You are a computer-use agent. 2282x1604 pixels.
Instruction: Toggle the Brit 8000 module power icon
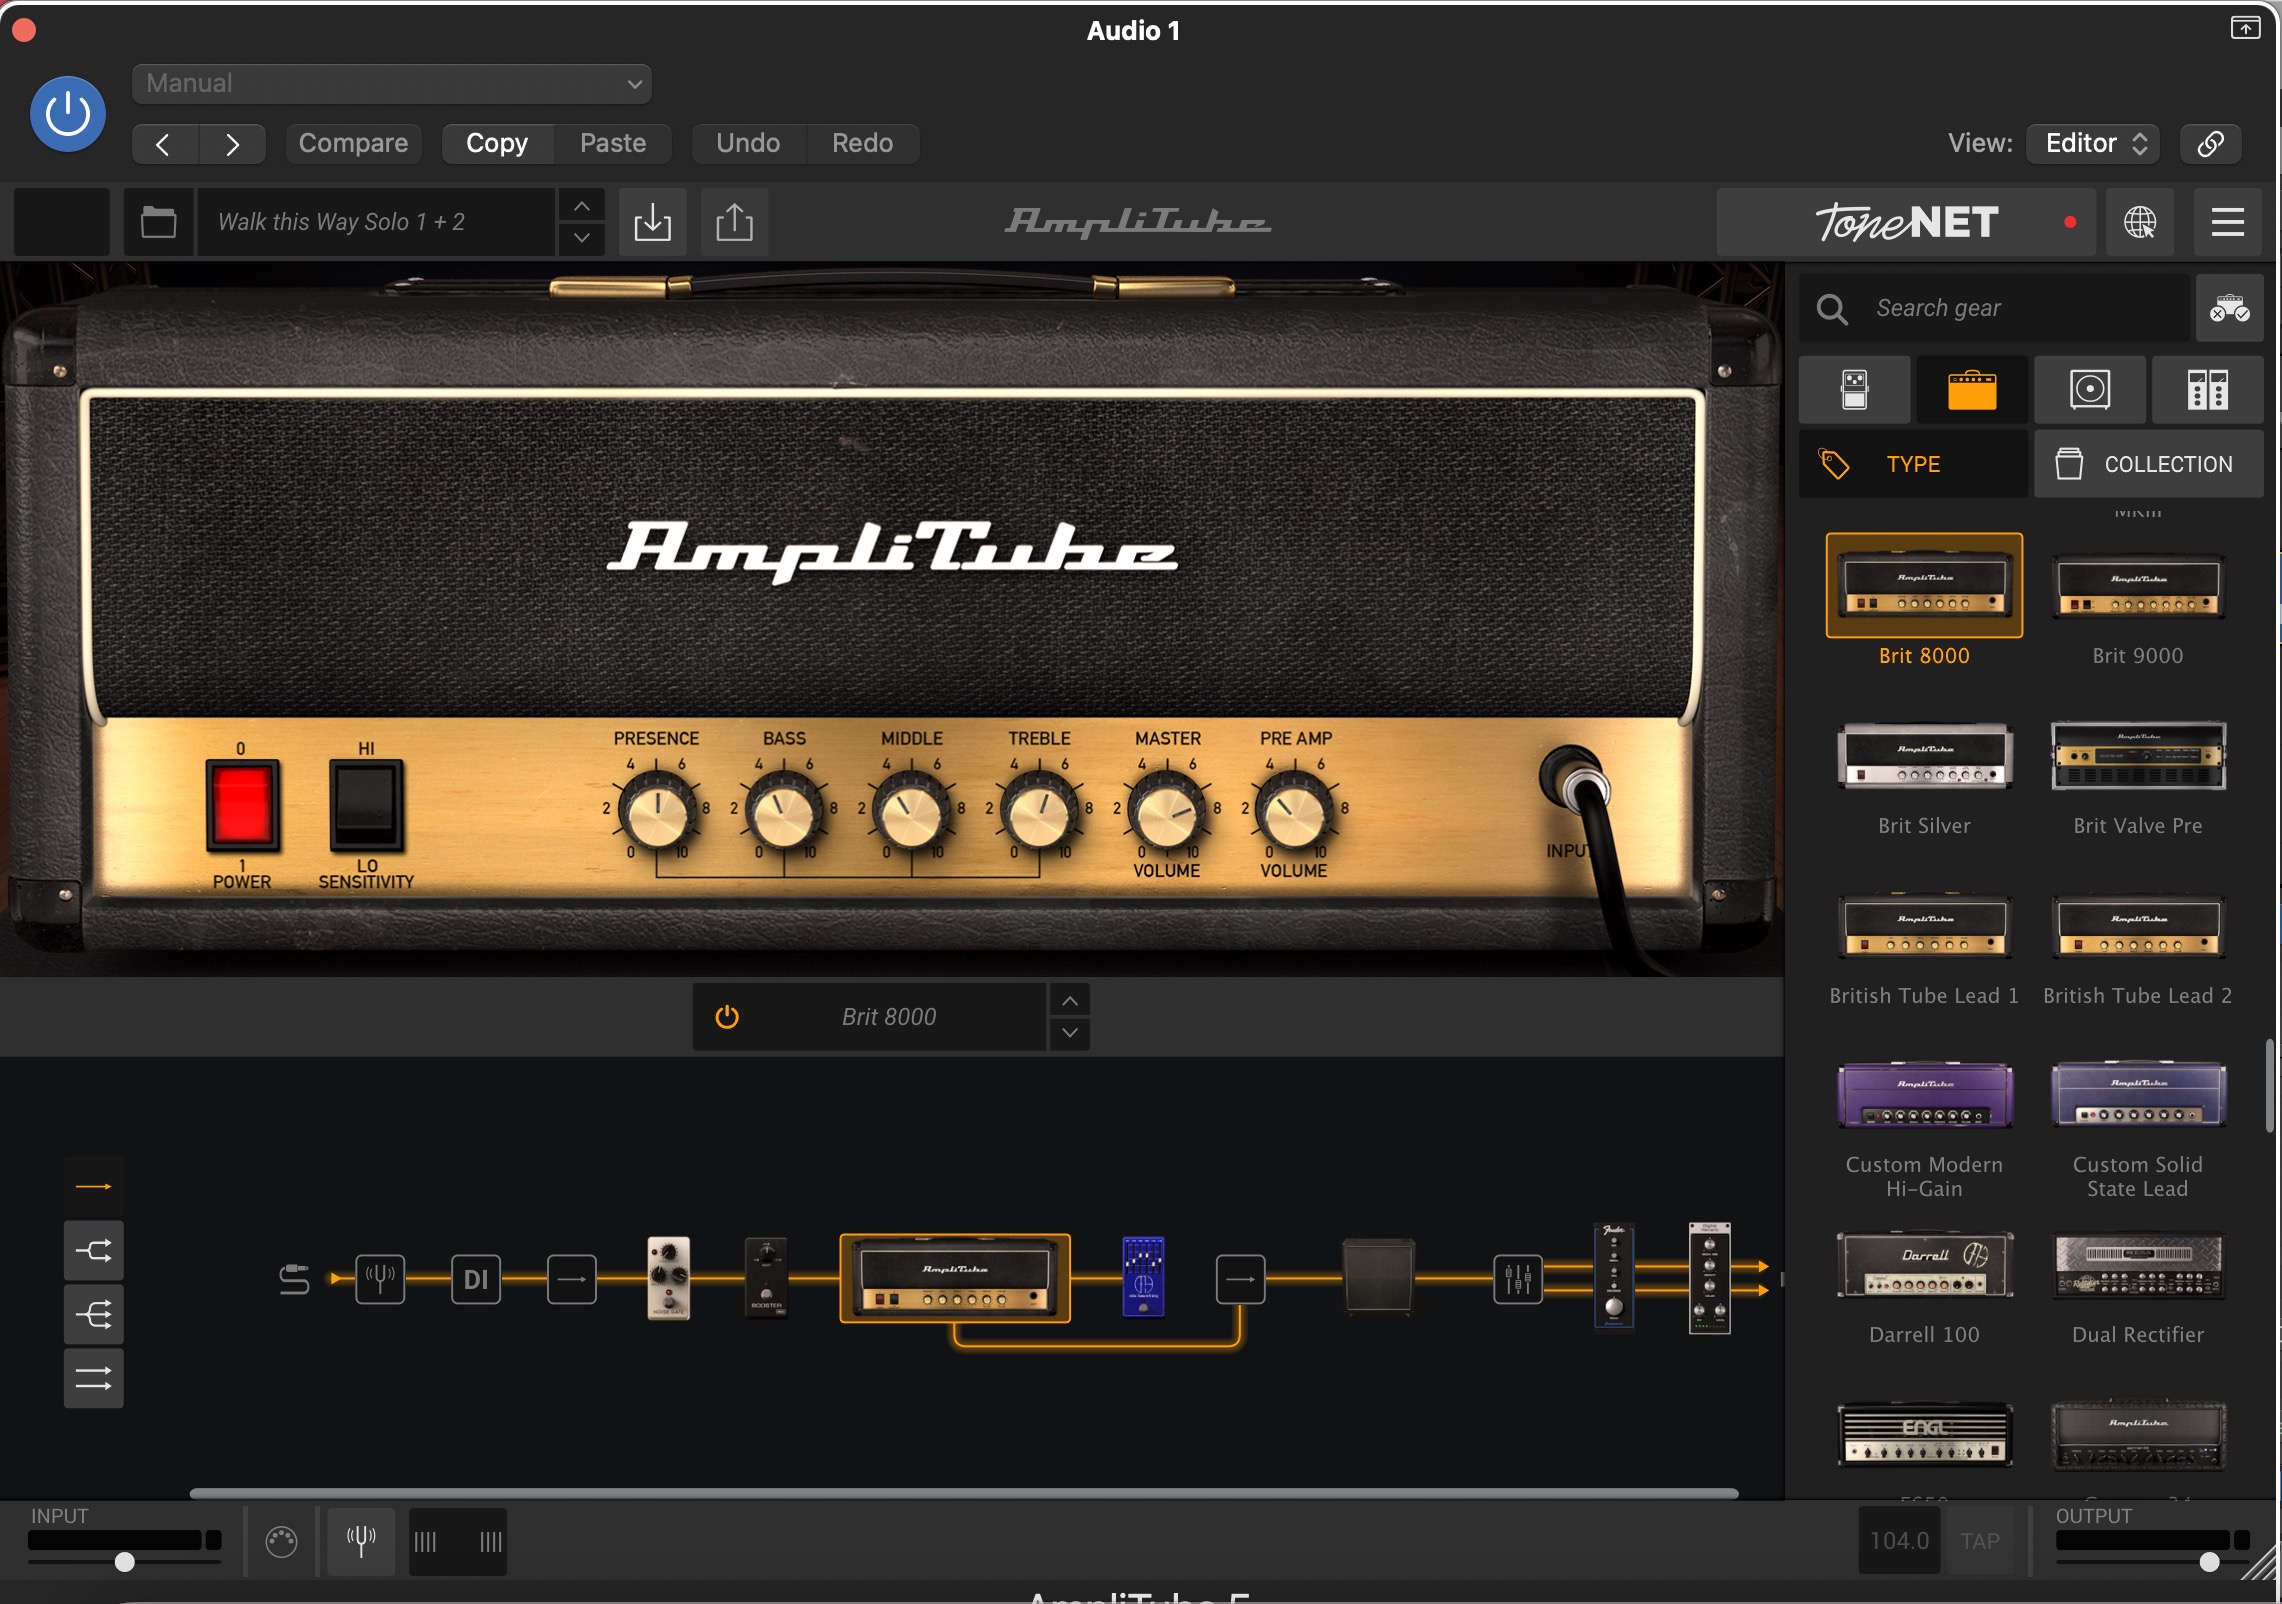click(727, 1017)
